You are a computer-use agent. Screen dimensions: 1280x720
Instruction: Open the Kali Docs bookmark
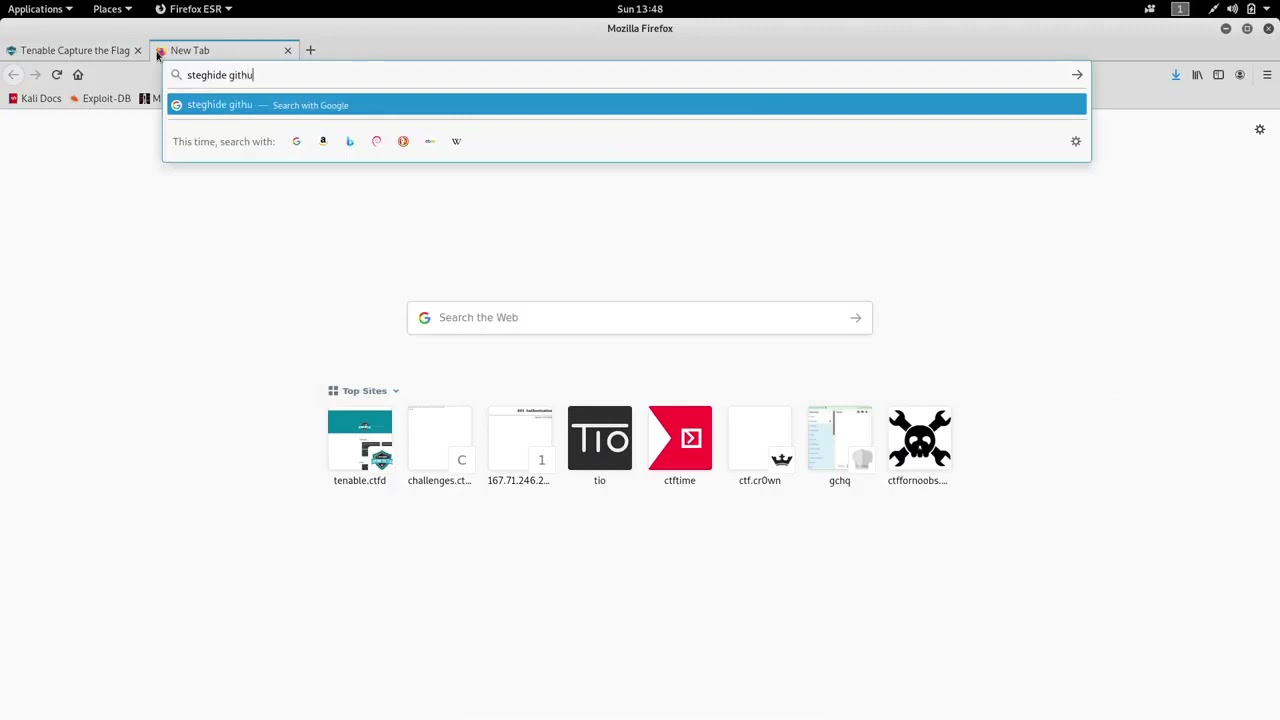(x=35, y=98)
